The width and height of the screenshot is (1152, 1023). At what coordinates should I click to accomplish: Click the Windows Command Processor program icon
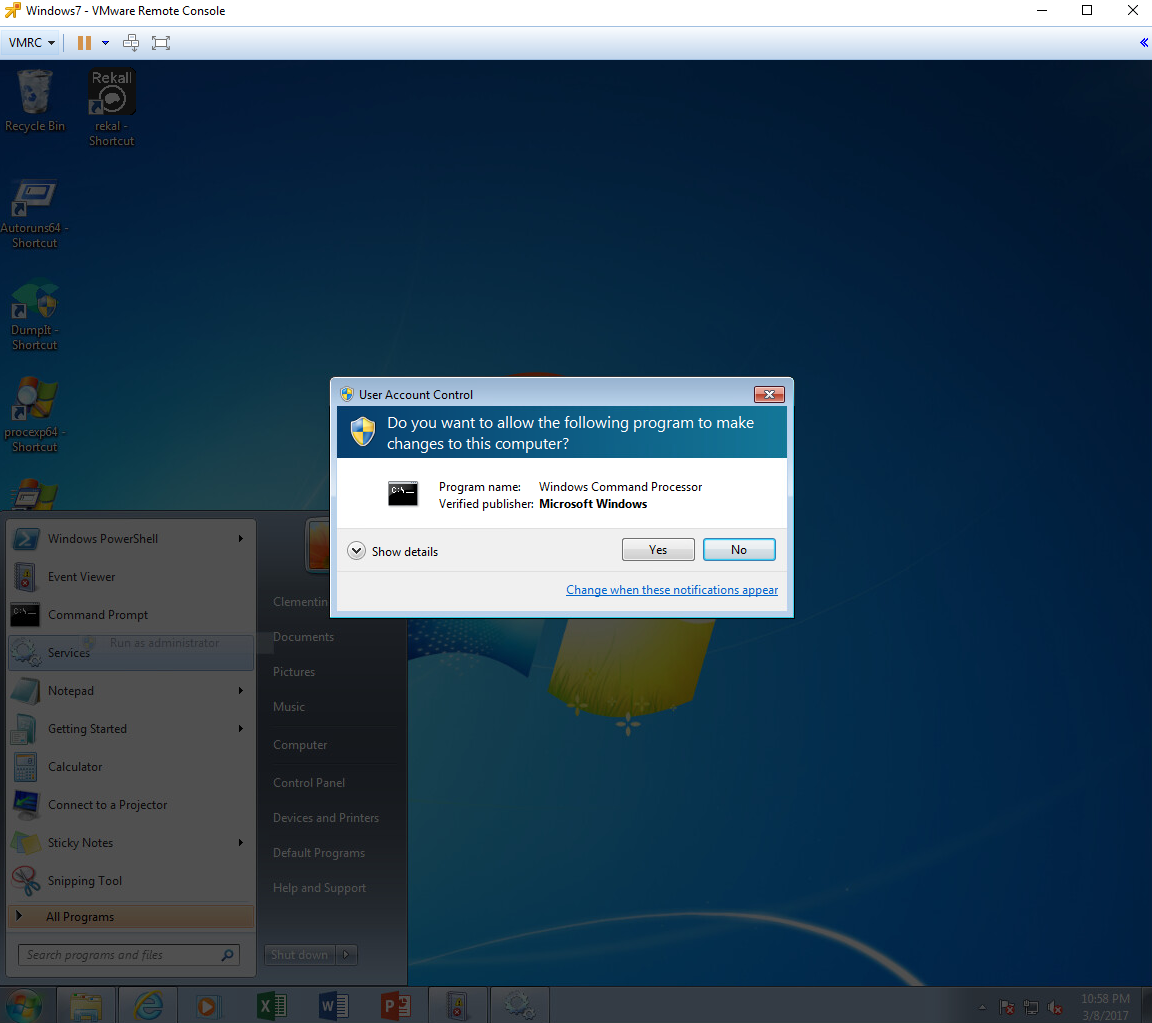[x=403, y=494]
